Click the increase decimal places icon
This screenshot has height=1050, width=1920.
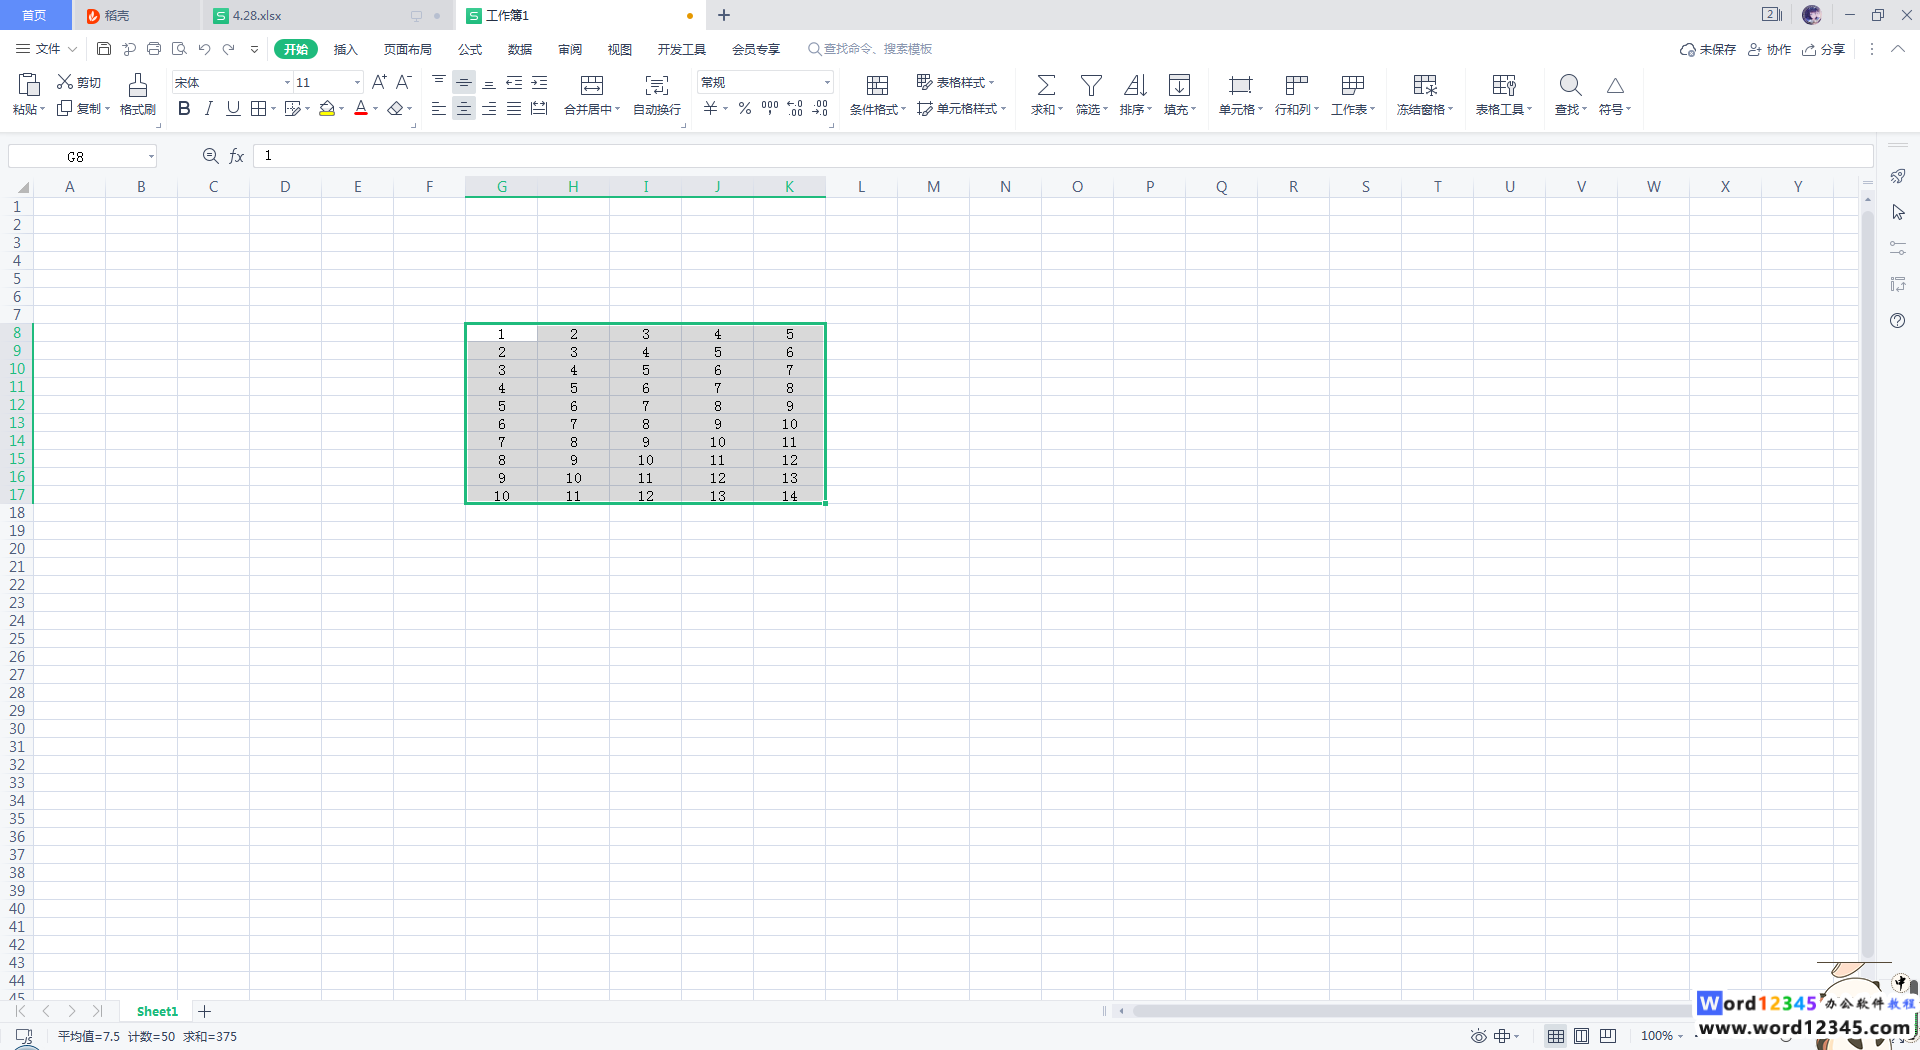click(795, 109)
